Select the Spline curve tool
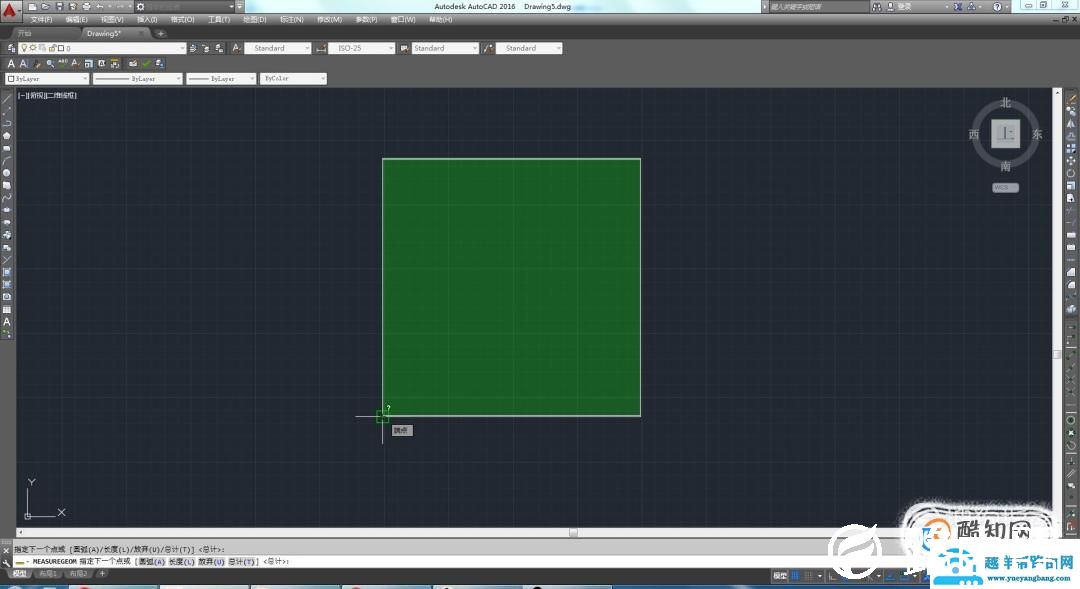The image size is (1080, 589). click(7, 197)
